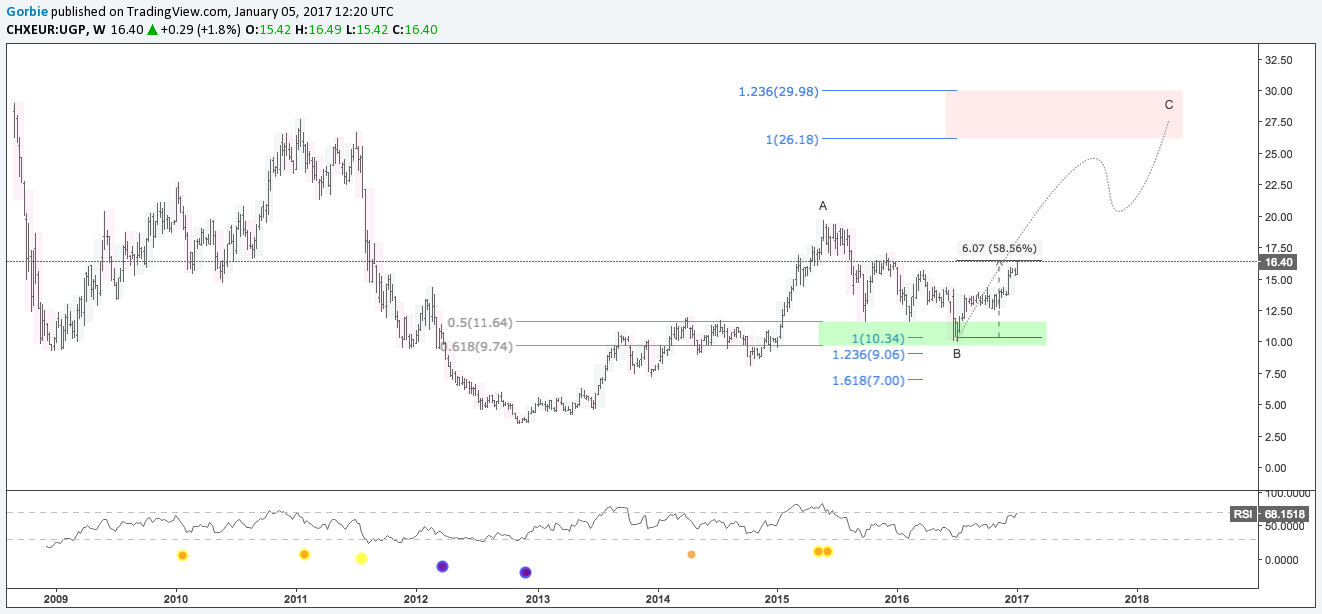
Task: Select the CHXEUR:UGP symbol name
Action: (45, 30)
